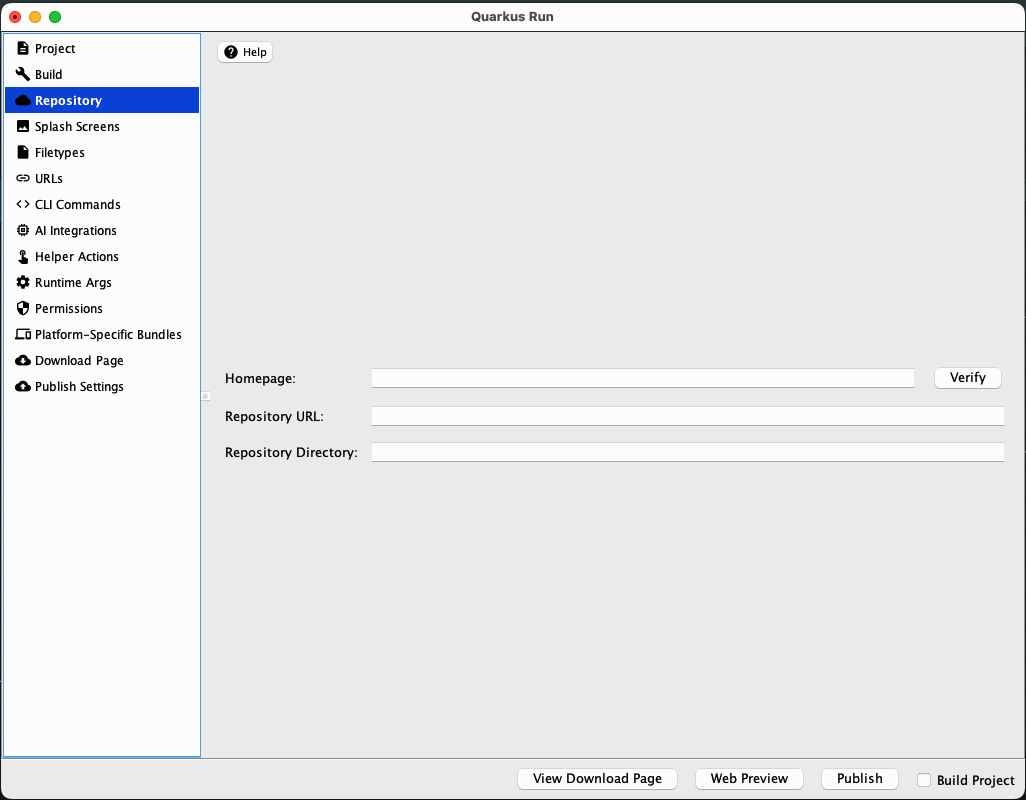
Task: Go to the Filetypes section
Action: pos(102,152)
